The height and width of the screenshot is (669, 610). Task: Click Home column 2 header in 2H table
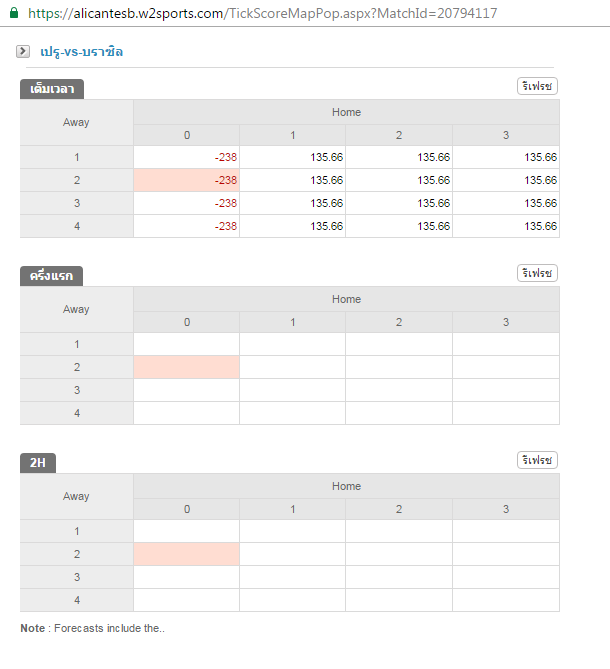399,509
